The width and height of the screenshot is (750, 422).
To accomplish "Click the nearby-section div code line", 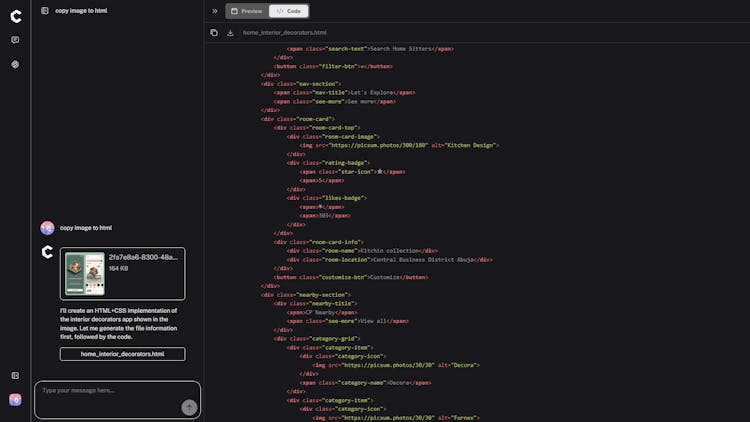I will click(306, 295).
